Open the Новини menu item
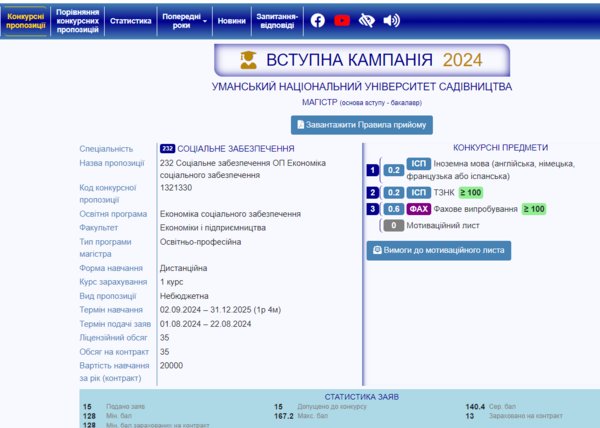Image resolution: width=600 pixels, height=428 pixels. point(231,20)
